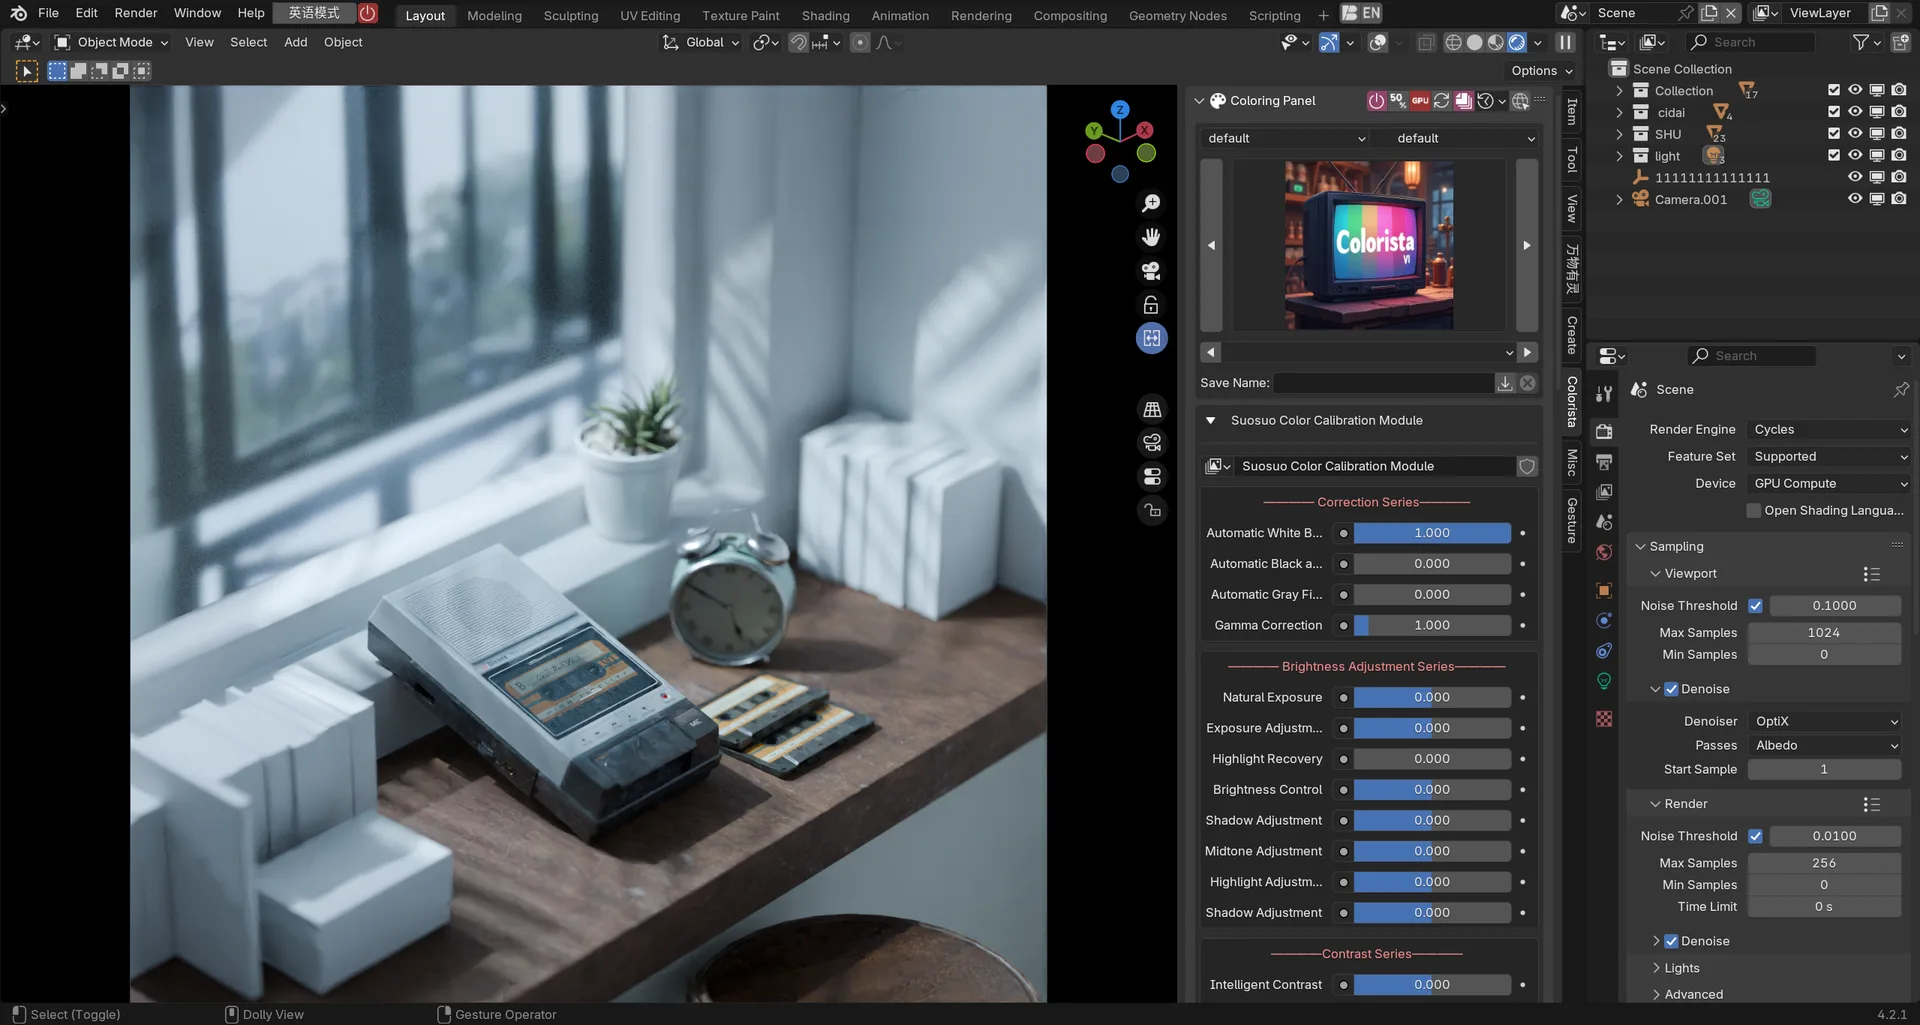
Task: Collapse the Suosuo Color Calibration Module section
Action: tap(1211, 420)
